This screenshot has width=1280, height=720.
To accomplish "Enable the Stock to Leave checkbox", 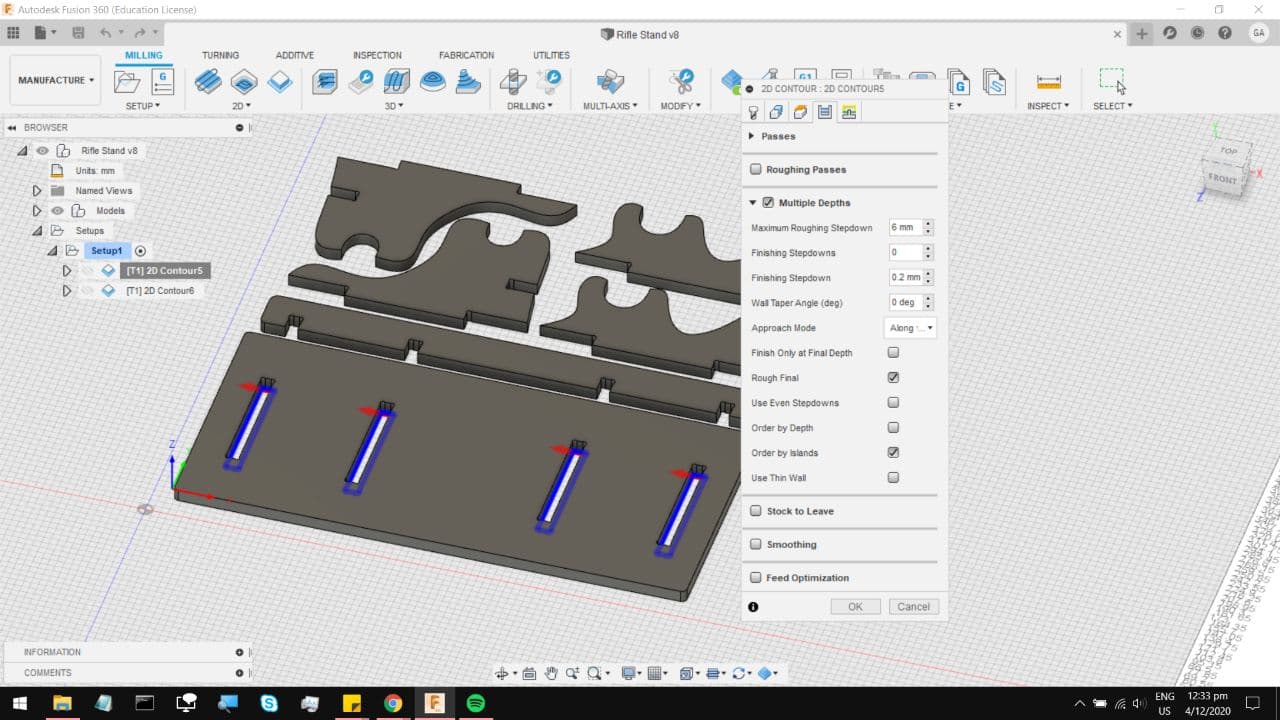I will (x=756, y=511).
